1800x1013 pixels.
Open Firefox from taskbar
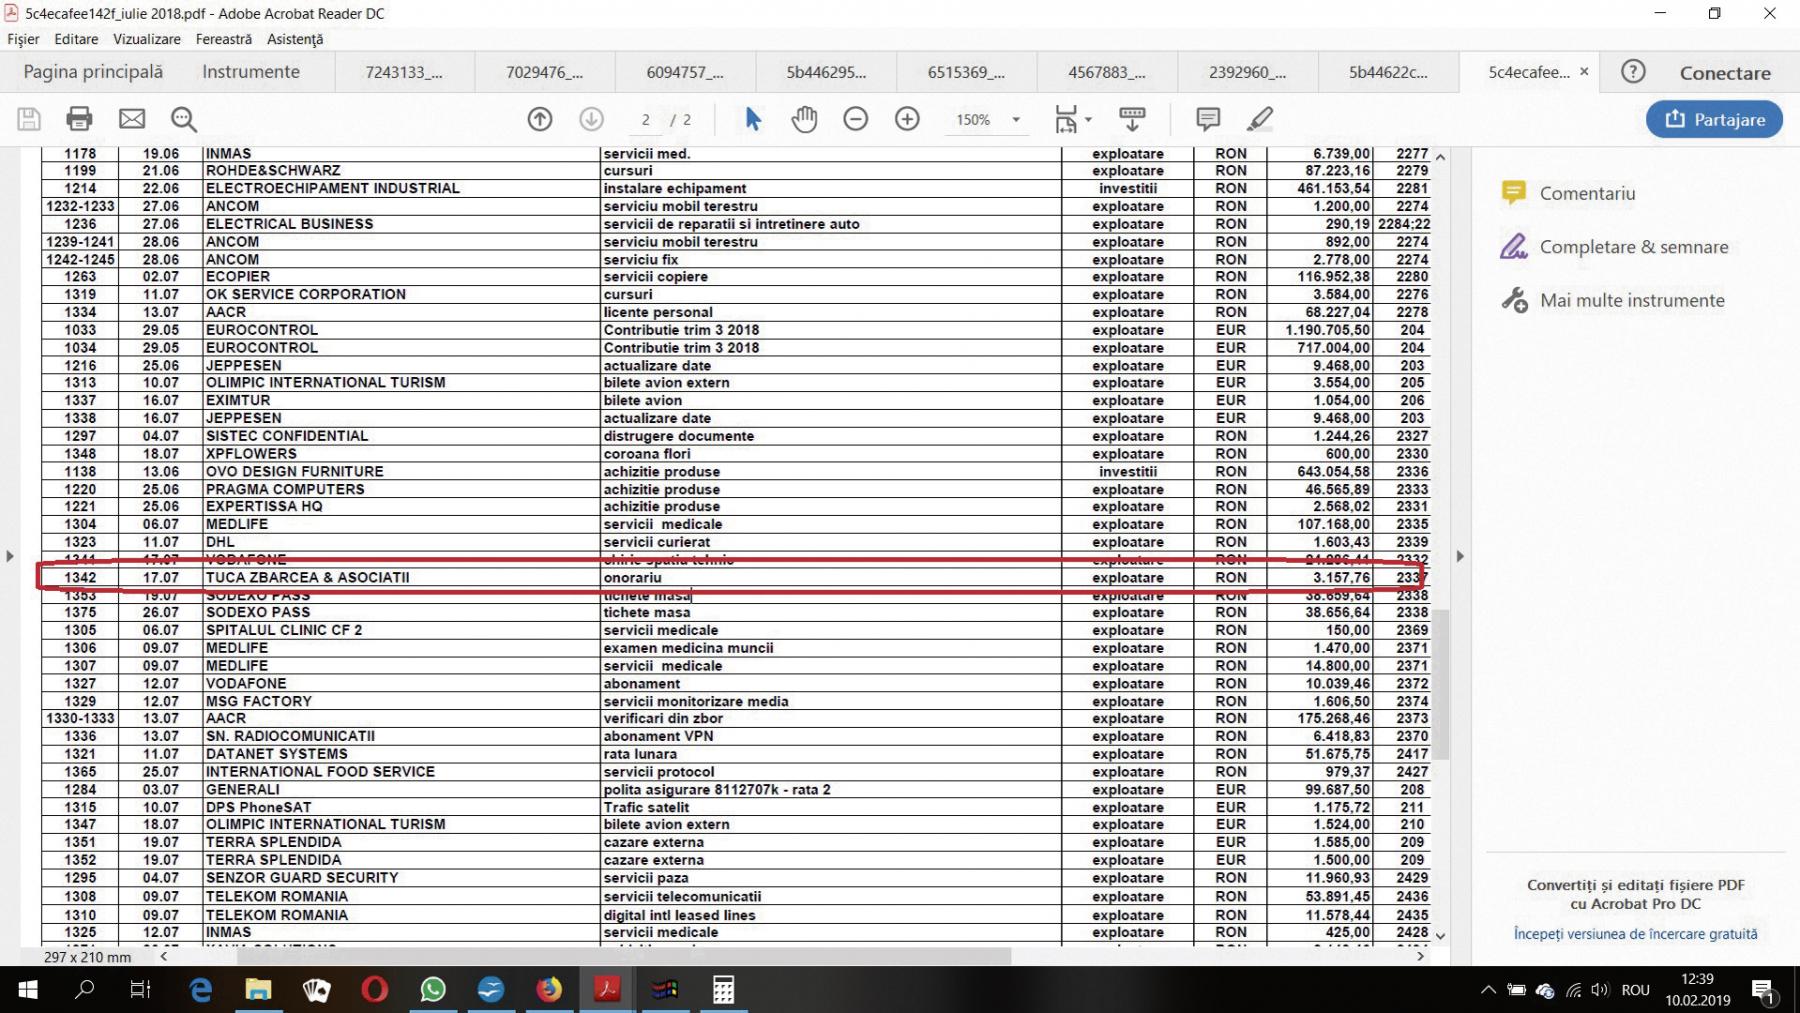[549, 990]
